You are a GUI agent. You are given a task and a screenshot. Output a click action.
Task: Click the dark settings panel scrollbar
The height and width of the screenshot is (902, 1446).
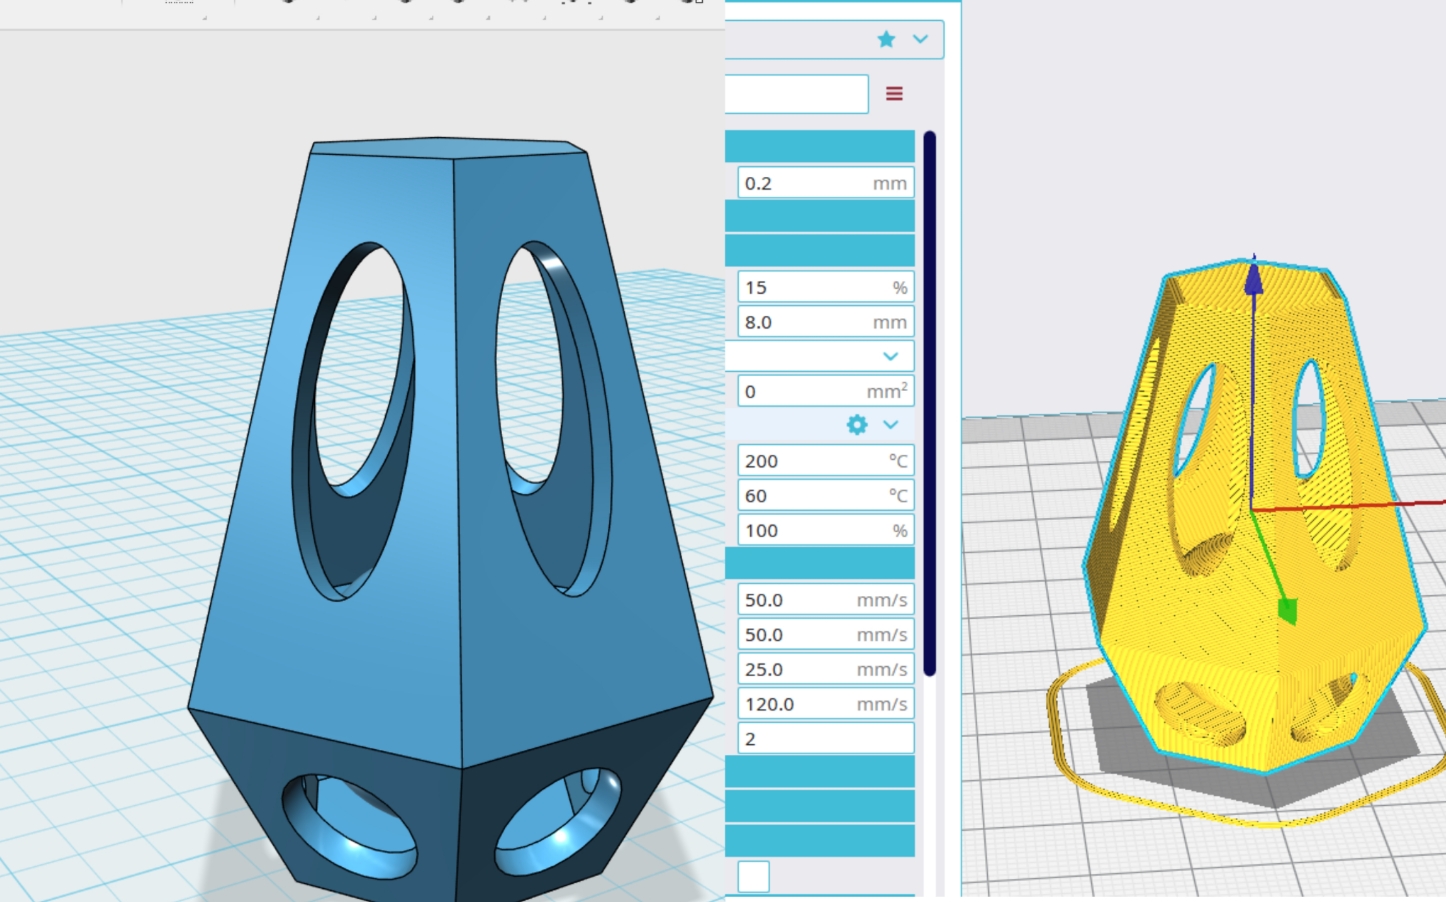[x=930, y=403]
